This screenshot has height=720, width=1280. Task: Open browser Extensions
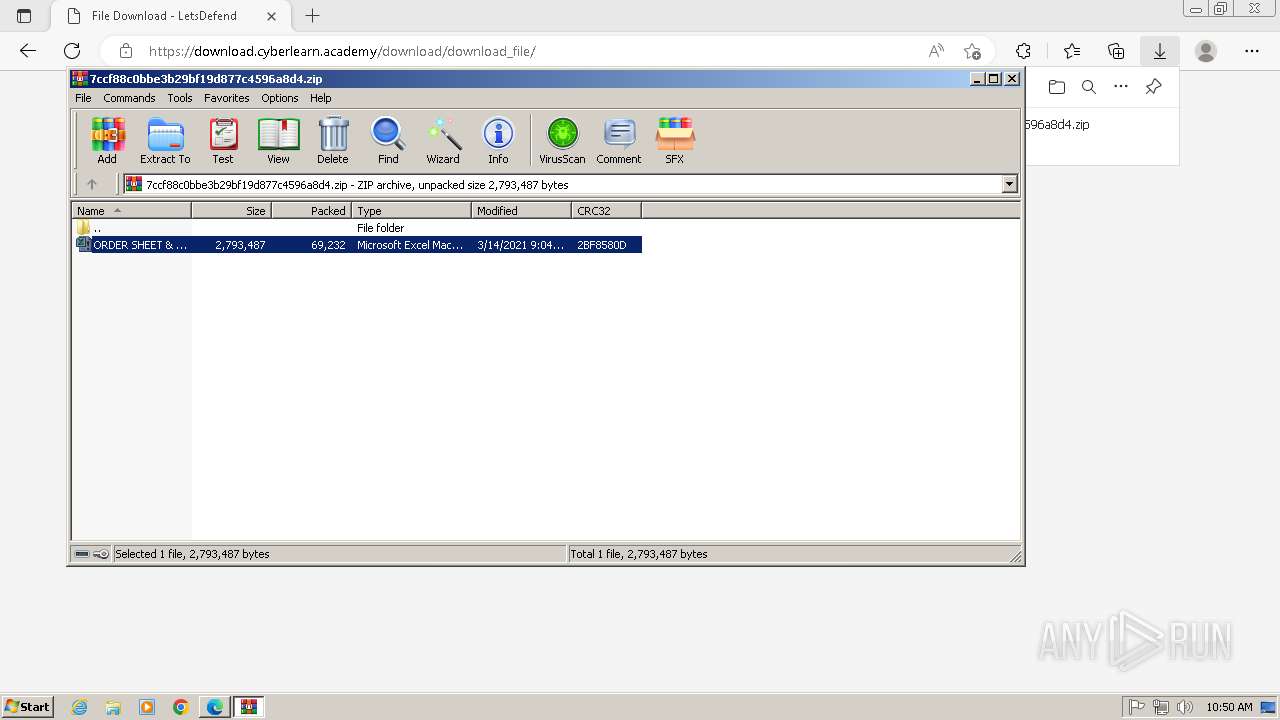tap(1023, 51)
